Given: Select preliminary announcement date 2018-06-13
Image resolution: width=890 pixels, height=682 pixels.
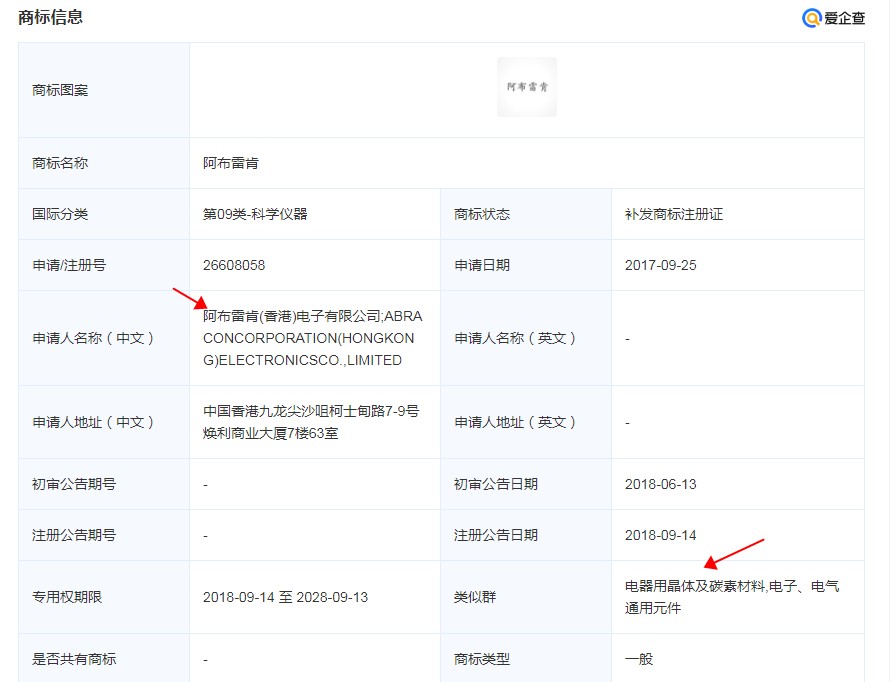Looking at the screenshot, I should [x=661, y=484].
